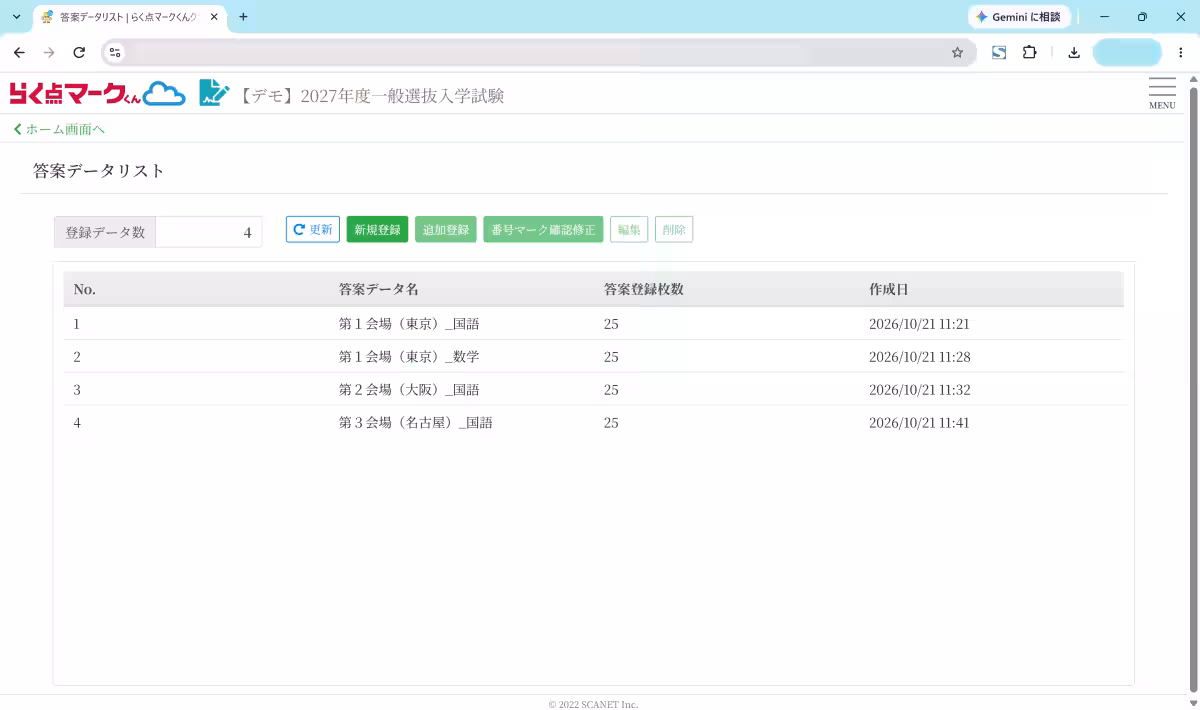Go back using browser back arrow

point(19,53)
